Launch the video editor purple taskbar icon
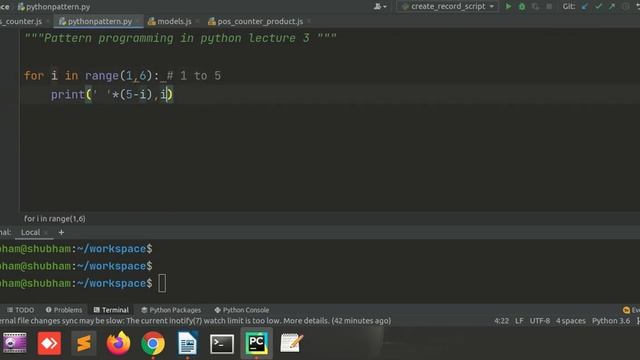 [x=15, y=343]
